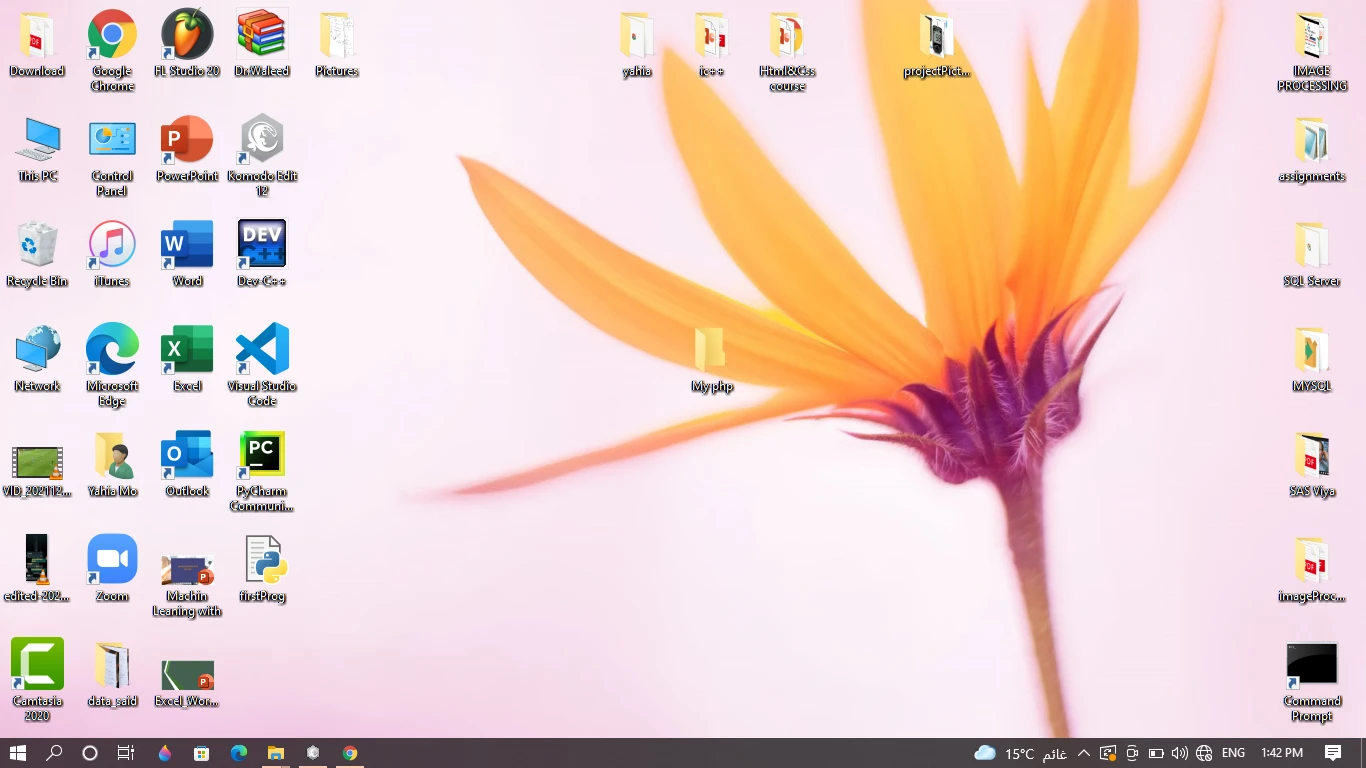Select the Command Prompt shortcut
The width and height of the screenshot is (1366, 768).
pos(1311,665)
